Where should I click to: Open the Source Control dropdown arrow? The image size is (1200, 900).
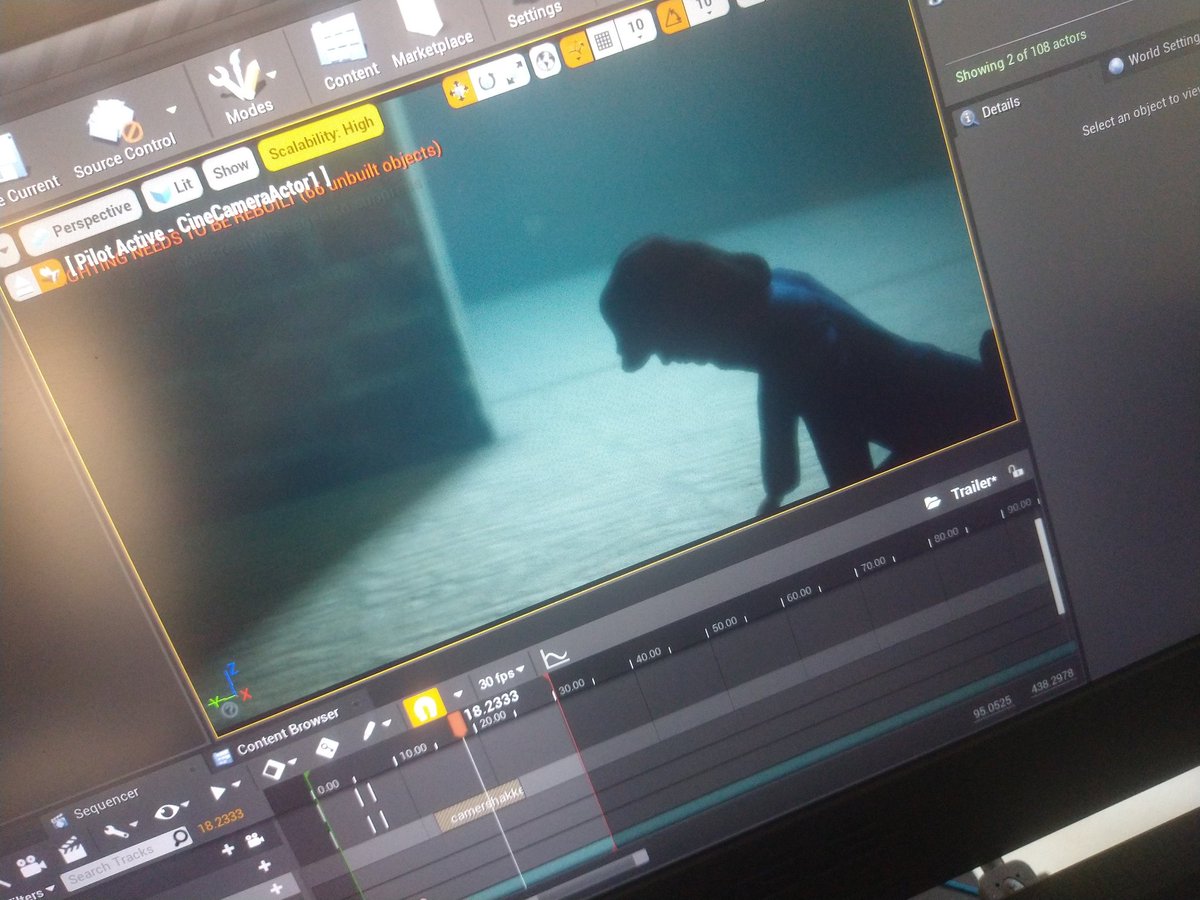(171, 109)
